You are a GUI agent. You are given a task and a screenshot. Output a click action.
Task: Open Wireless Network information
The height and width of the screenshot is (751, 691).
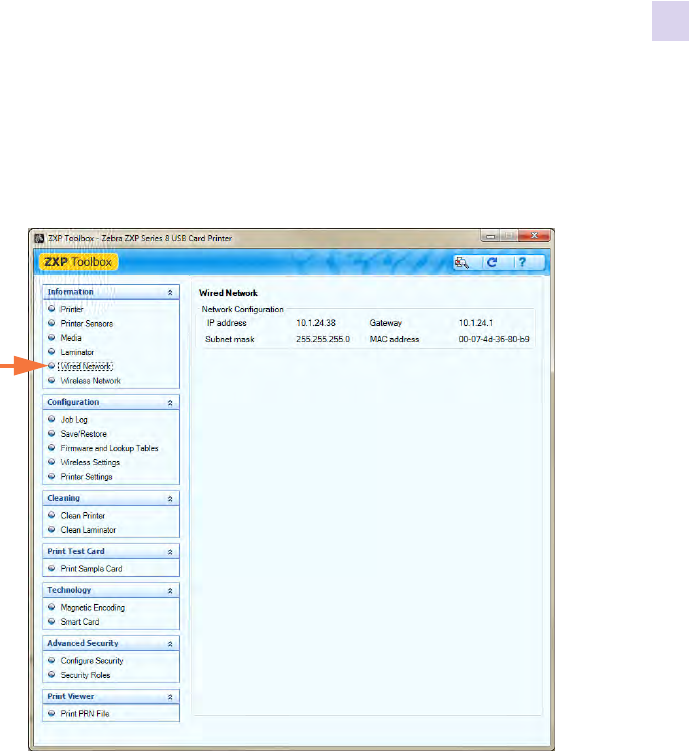click(x=91, y=381)
